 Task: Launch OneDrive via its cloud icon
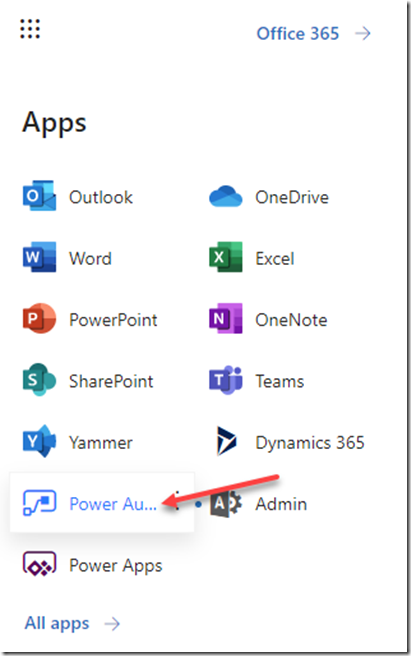tap(226, 197)
